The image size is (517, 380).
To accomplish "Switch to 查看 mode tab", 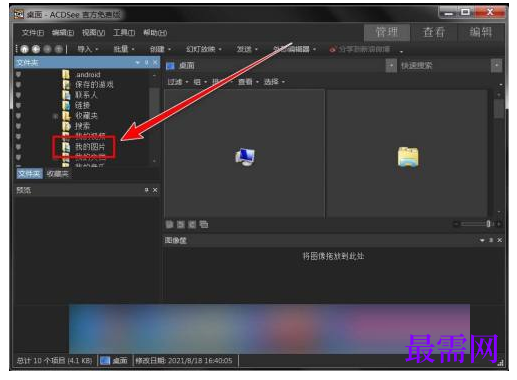I will pos(434,32).
